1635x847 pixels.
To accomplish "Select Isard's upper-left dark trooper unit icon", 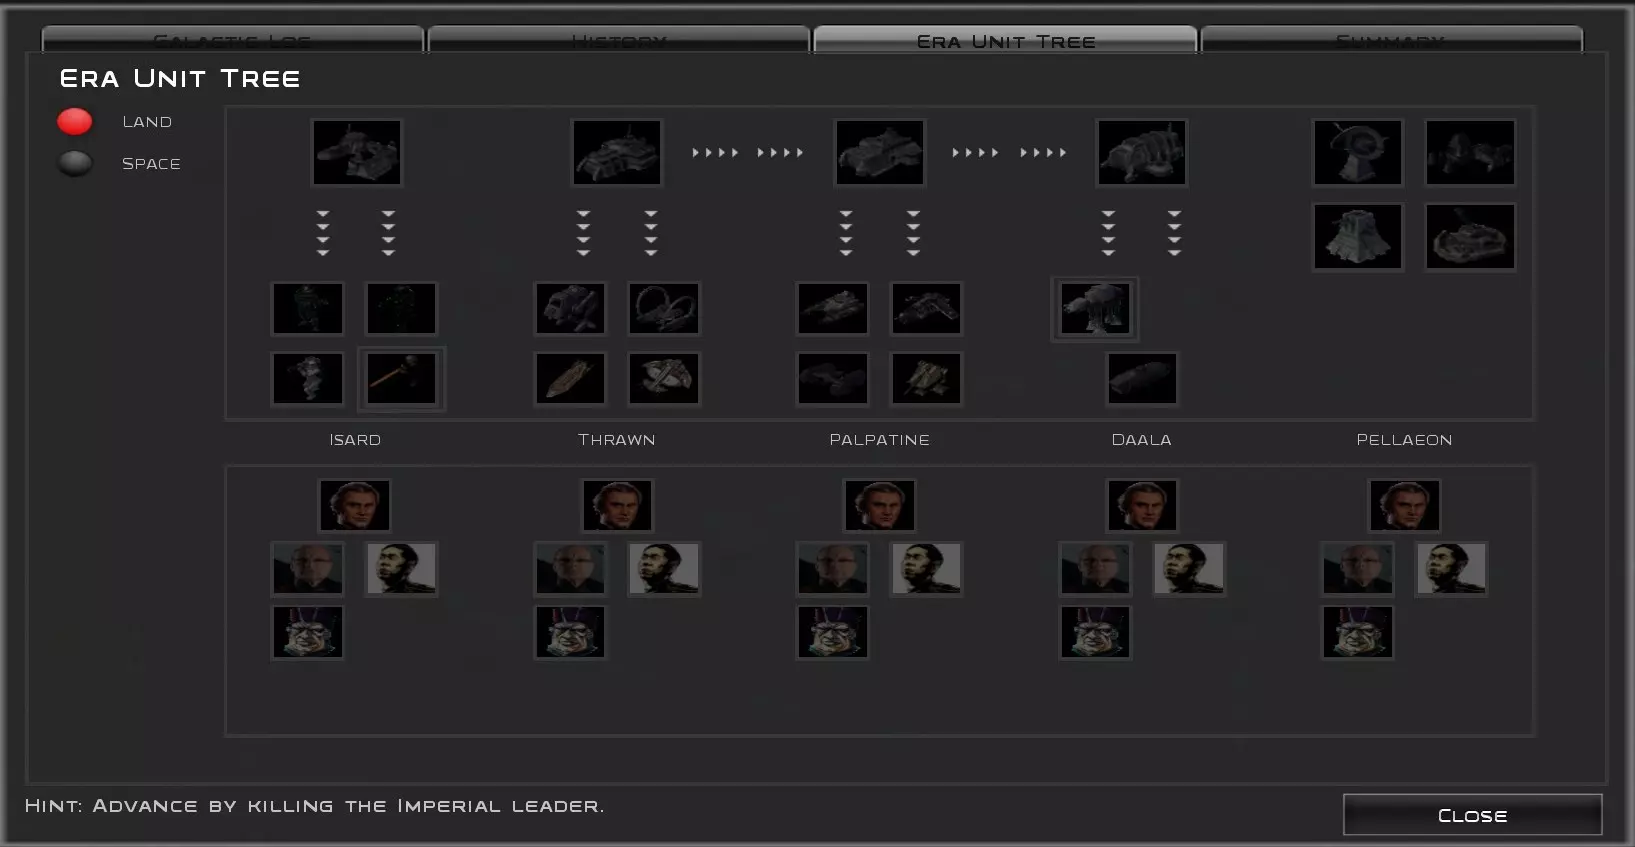I will 308,308.
